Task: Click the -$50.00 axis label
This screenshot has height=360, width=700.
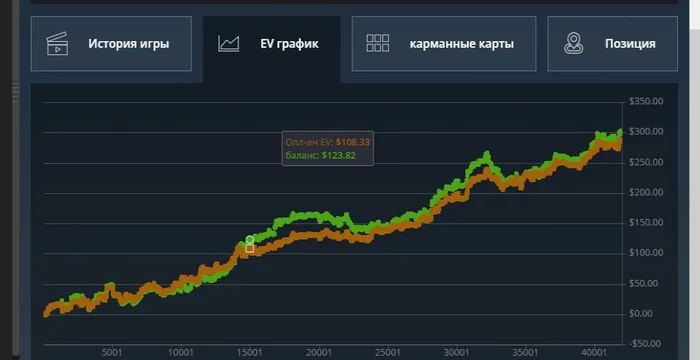Action: click(644, 344)
